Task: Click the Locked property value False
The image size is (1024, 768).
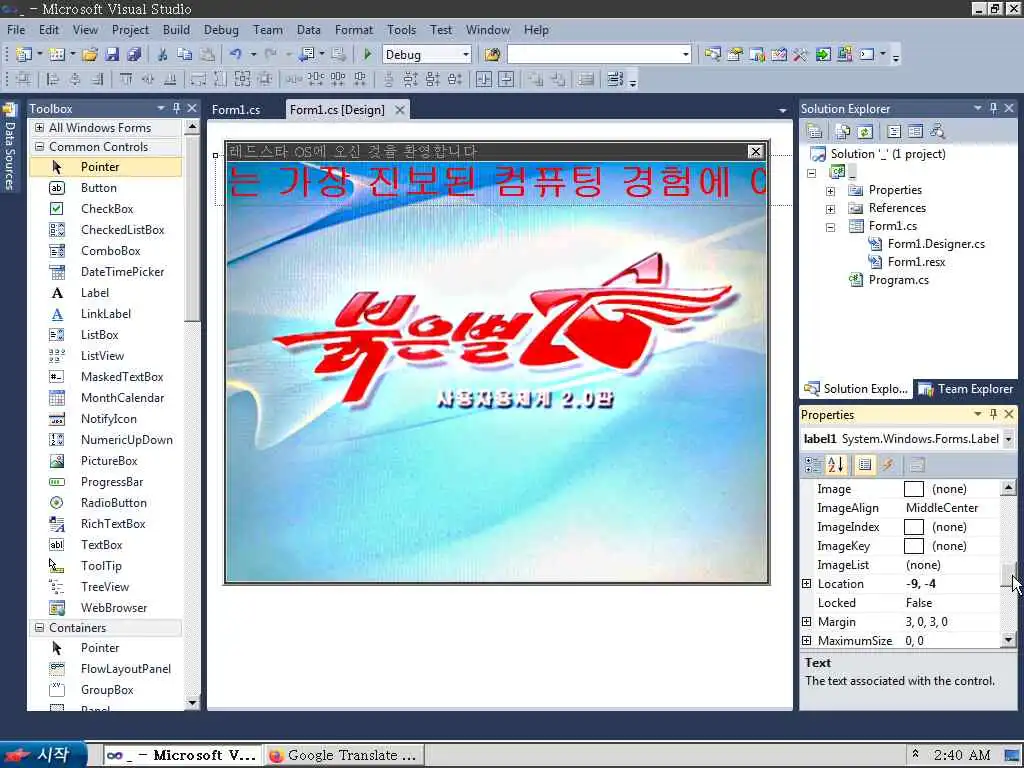Action: [x=919, y=603]
